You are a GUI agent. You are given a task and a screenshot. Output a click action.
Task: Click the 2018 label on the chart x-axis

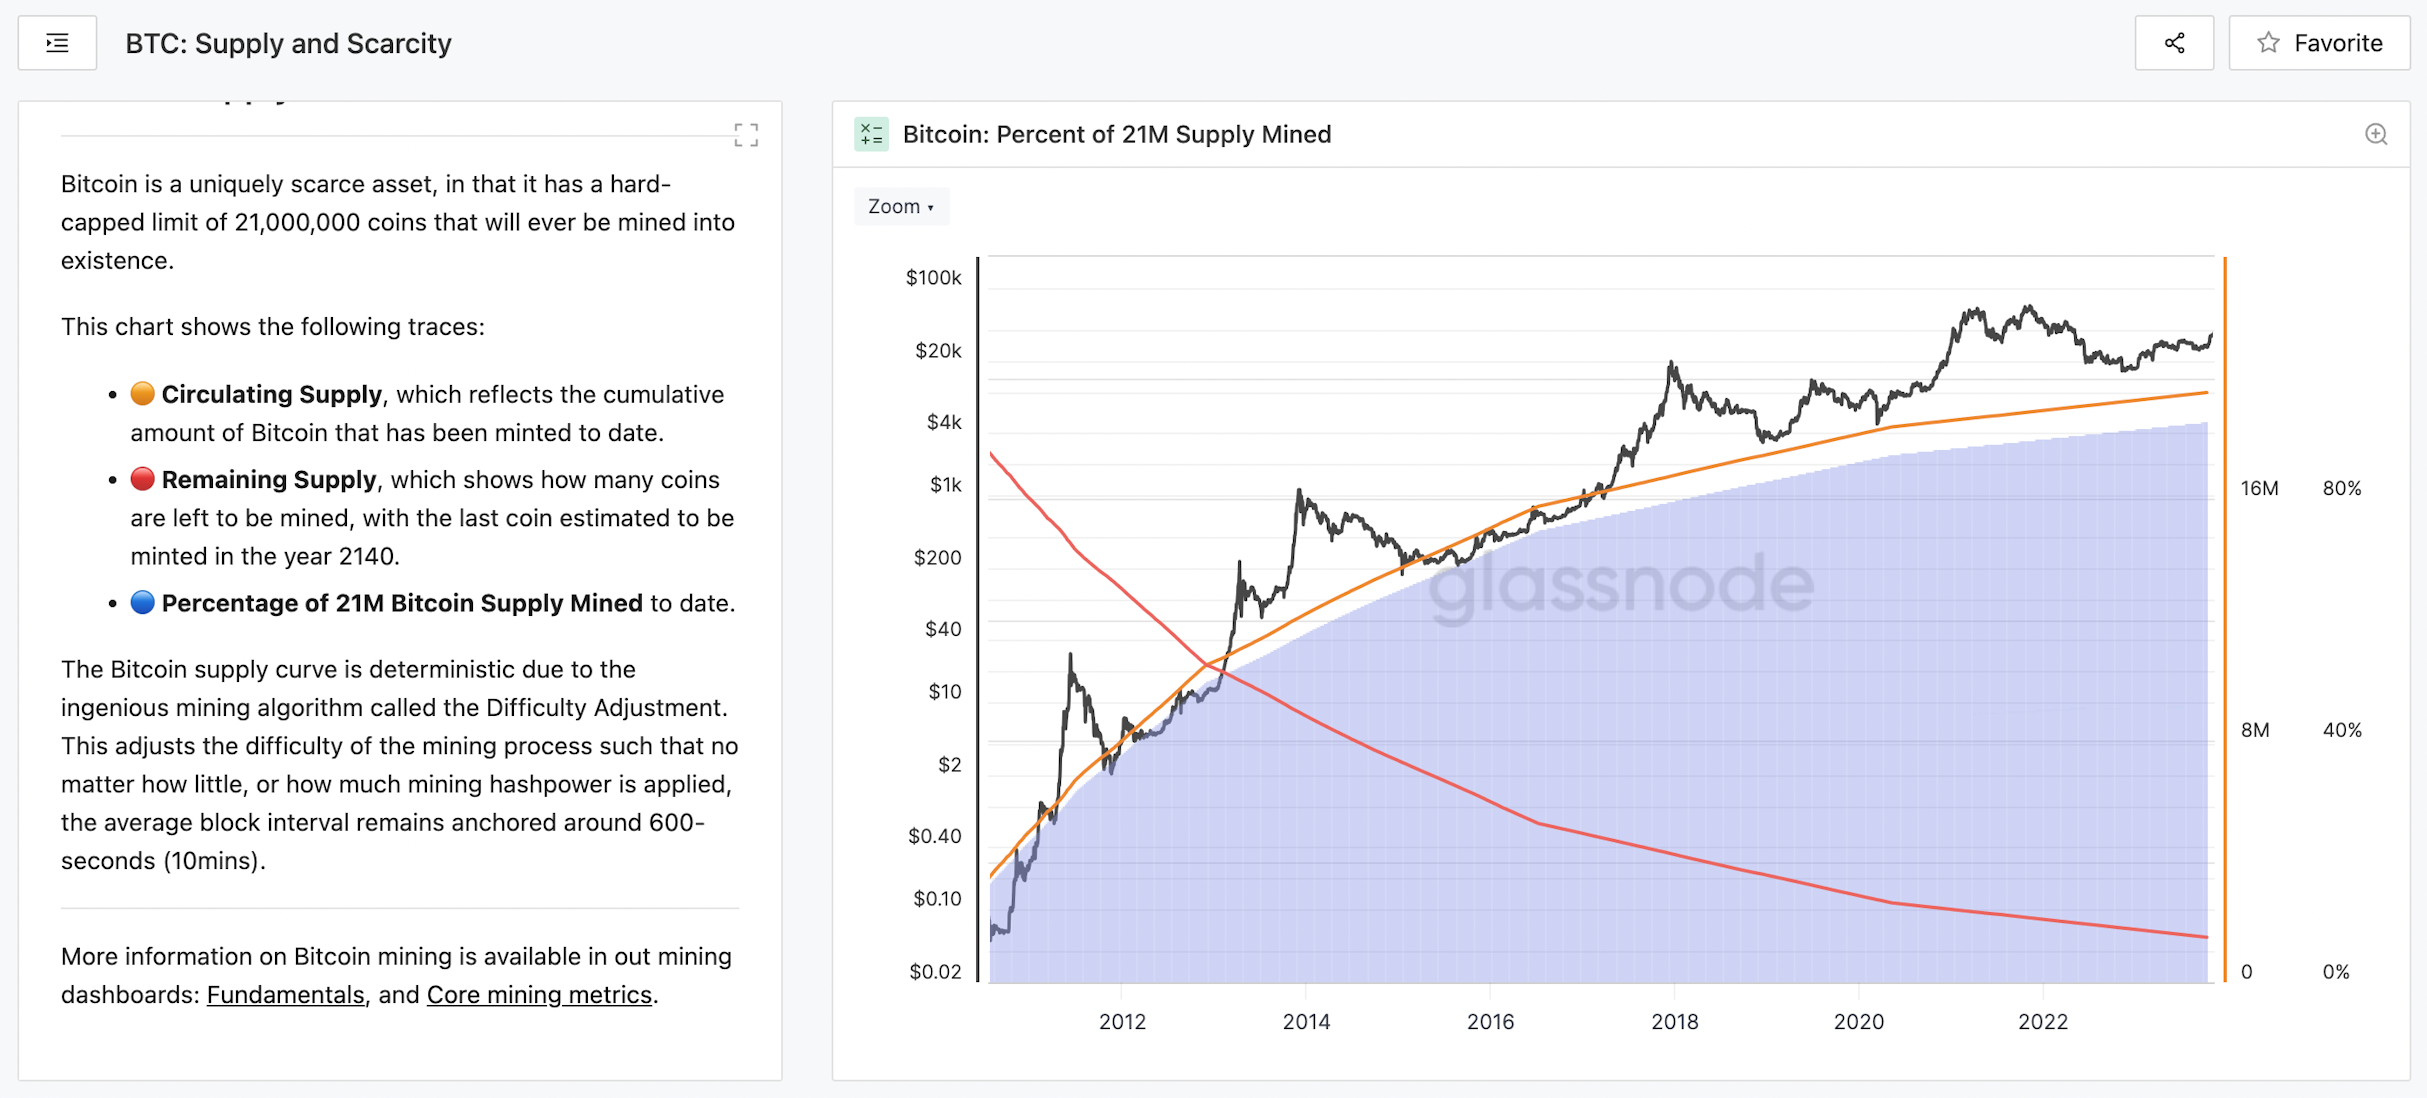point(1676,1022)
